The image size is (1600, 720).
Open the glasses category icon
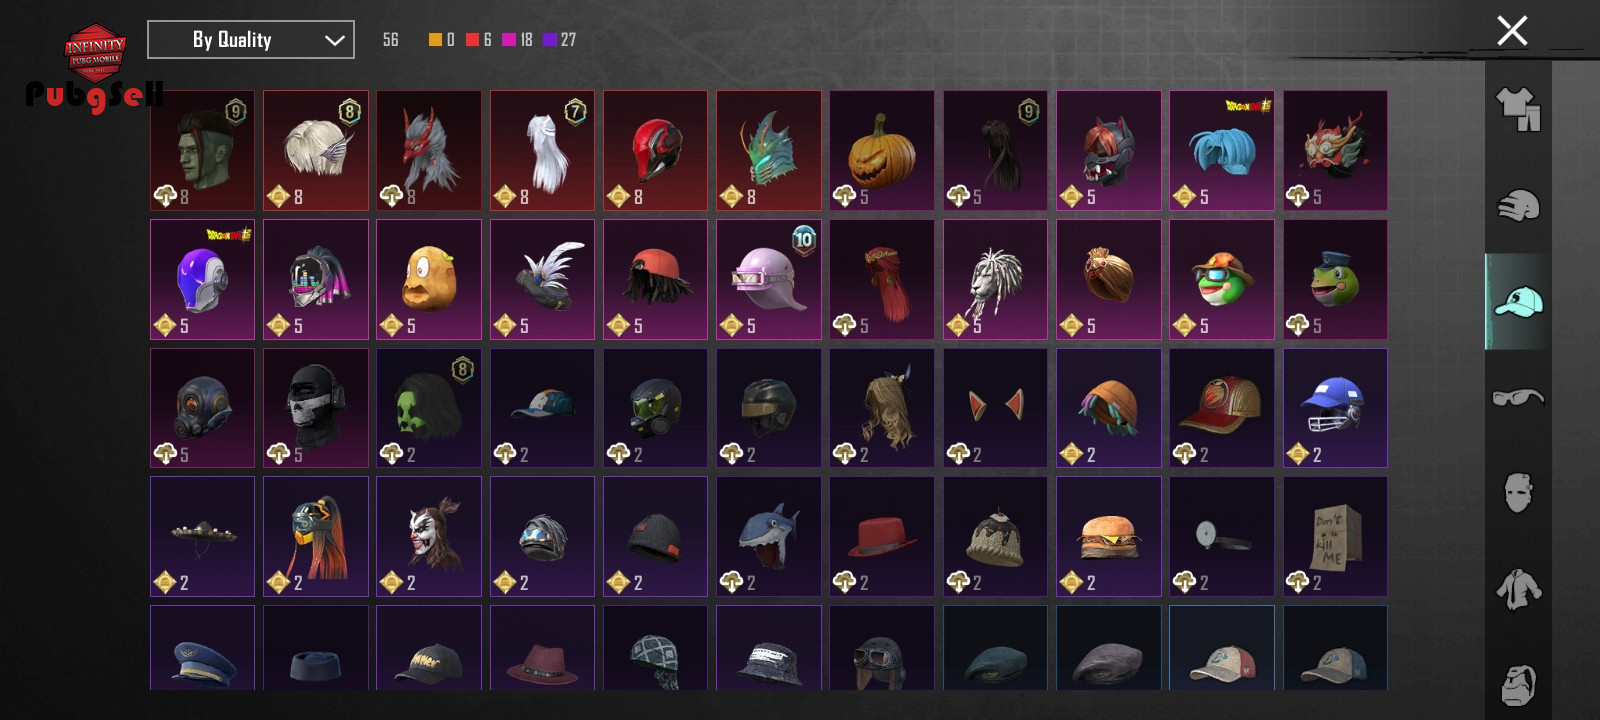coord(1518,397)
